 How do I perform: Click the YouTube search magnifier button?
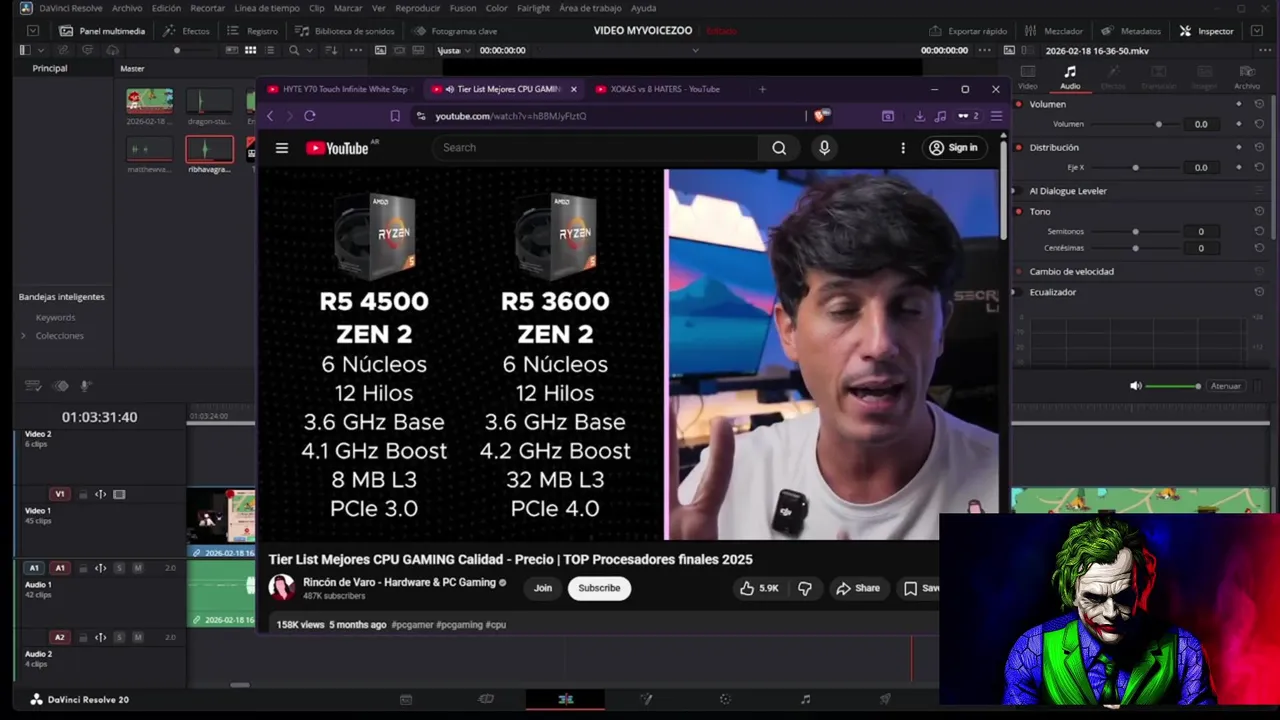point(779,148)
